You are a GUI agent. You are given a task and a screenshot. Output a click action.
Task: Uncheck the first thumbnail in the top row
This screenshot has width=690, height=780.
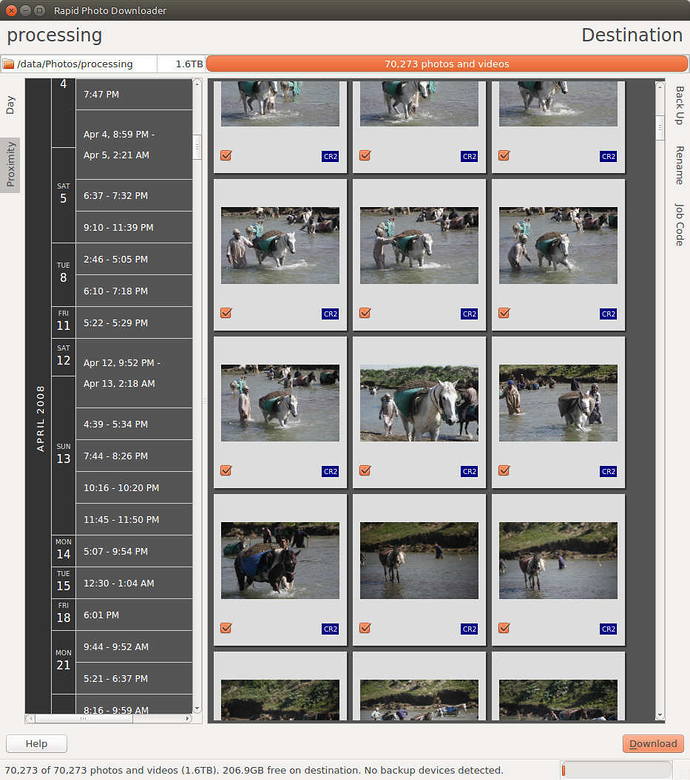tap(226, 155)
